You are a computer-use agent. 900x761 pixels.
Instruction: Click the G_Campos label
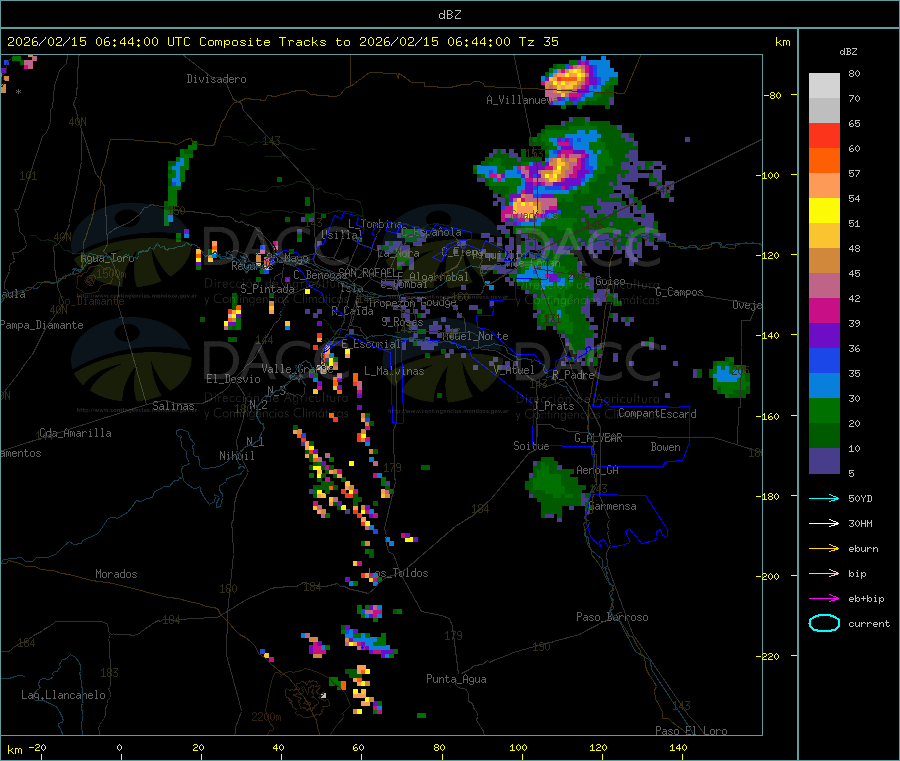pos(680,292)
